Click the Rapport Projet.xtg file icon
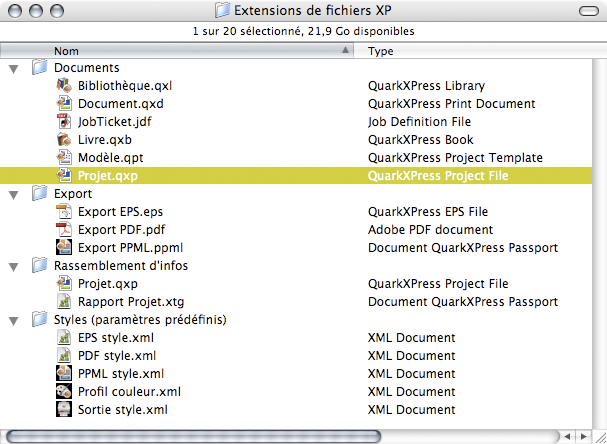Viewport: 607px width, 444px height. (64, 302)
